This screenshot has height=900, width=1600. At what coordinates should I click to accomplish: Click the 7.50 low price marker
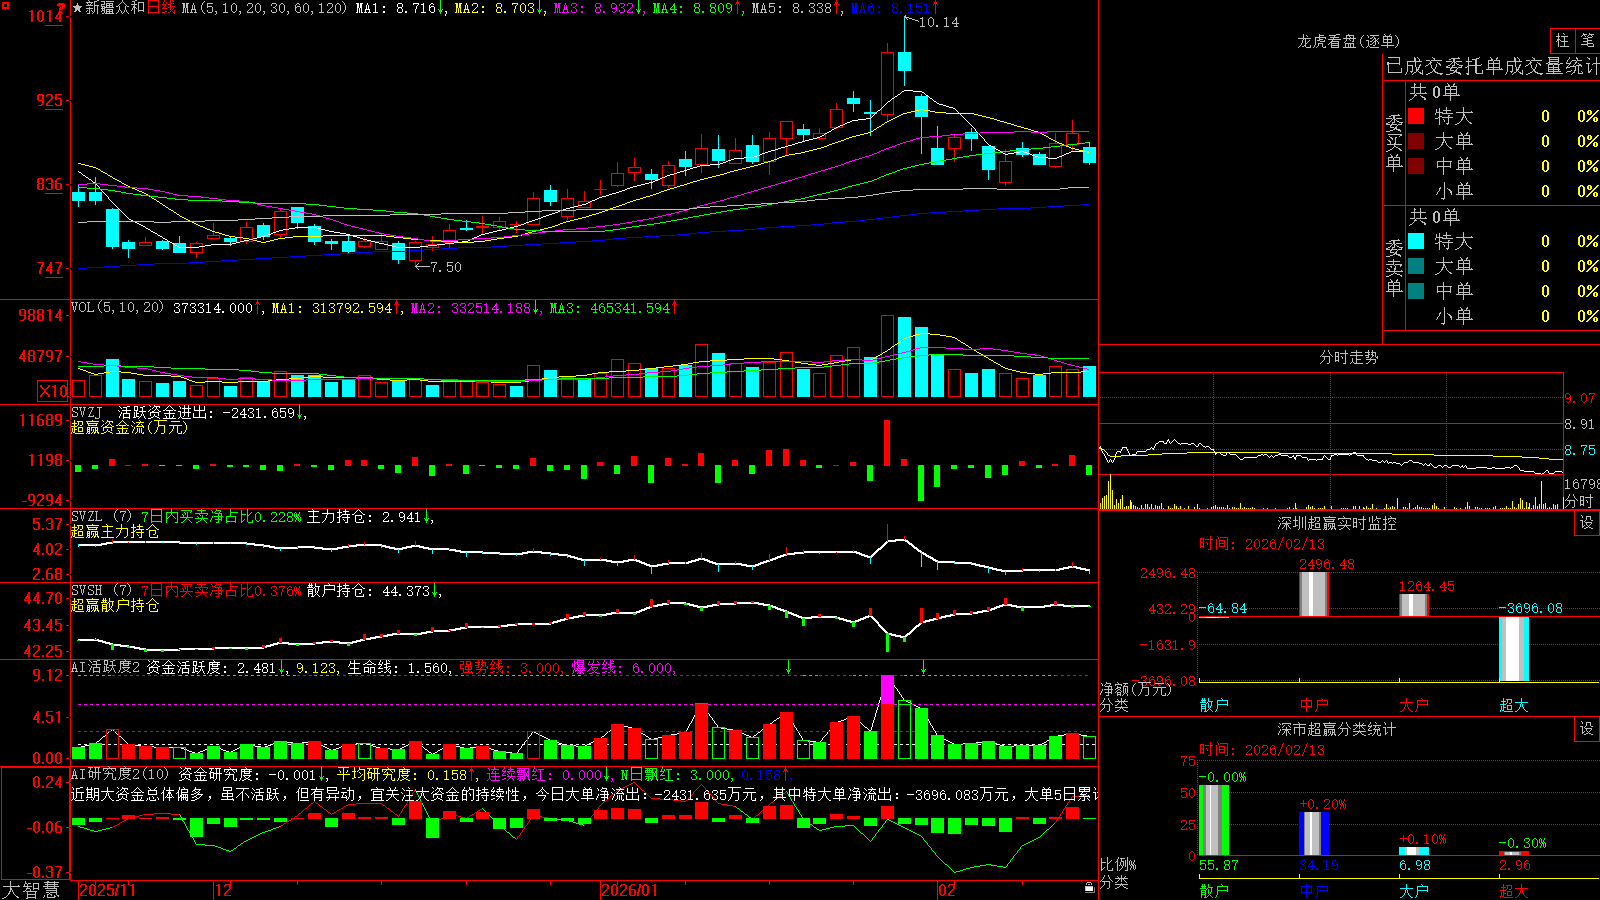446,267
